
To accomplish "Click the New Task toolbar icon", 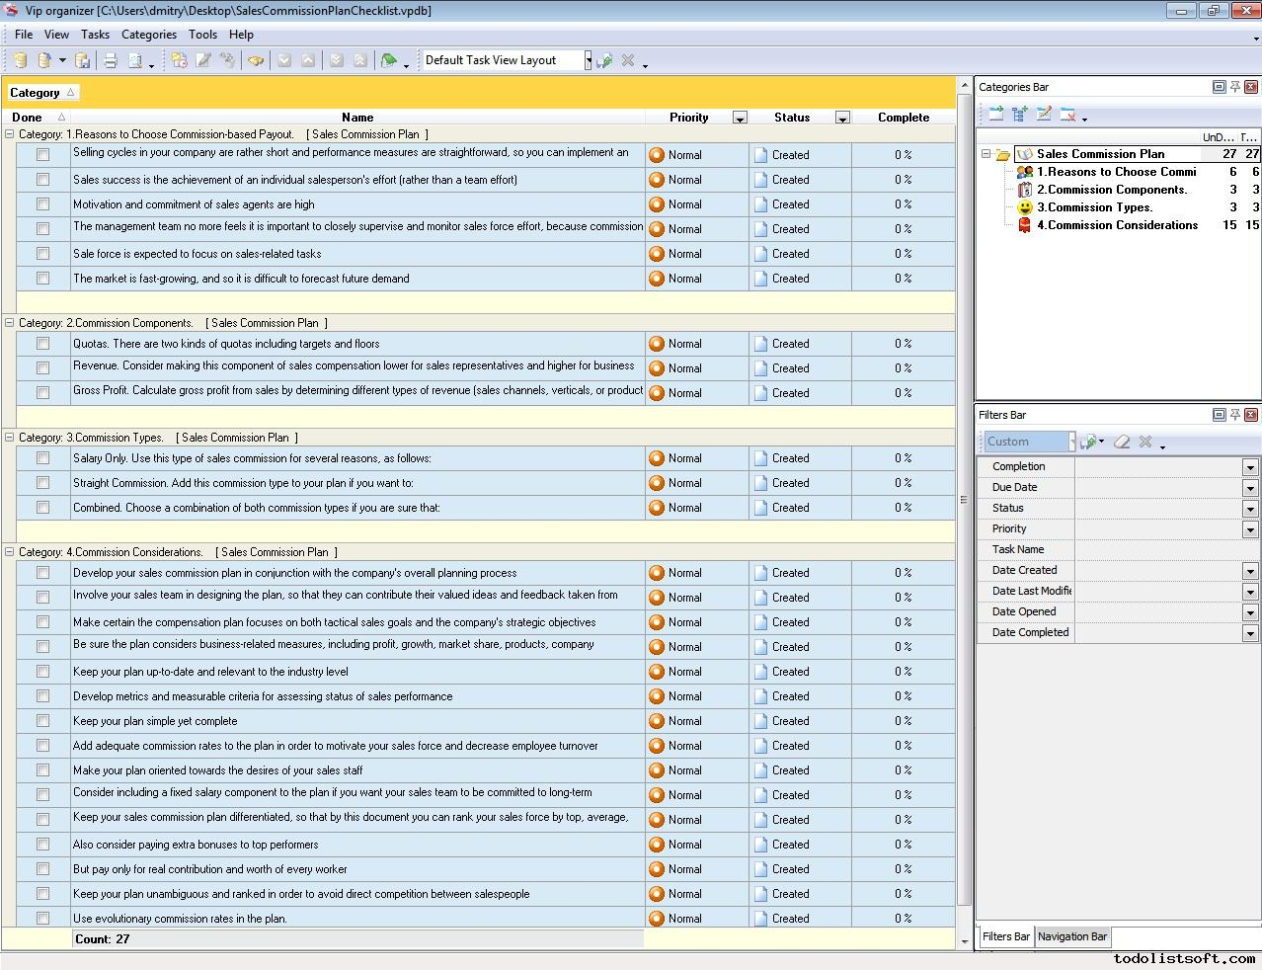I will (178, 60).
